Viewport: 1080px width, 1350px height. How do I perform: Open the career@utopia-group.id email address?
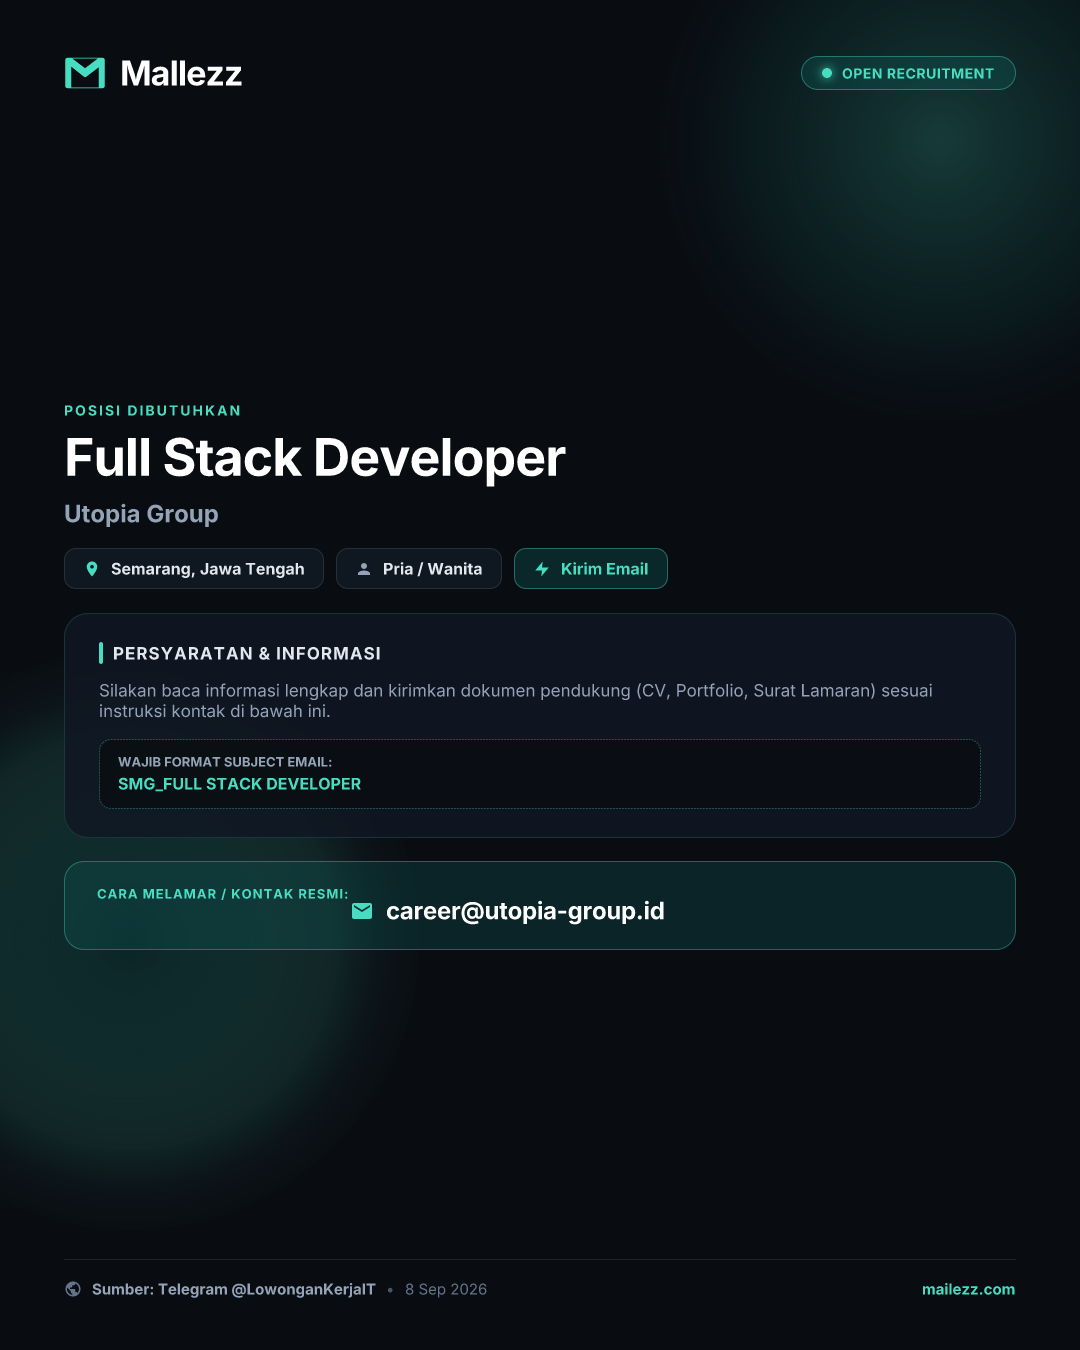coord(525,911)
